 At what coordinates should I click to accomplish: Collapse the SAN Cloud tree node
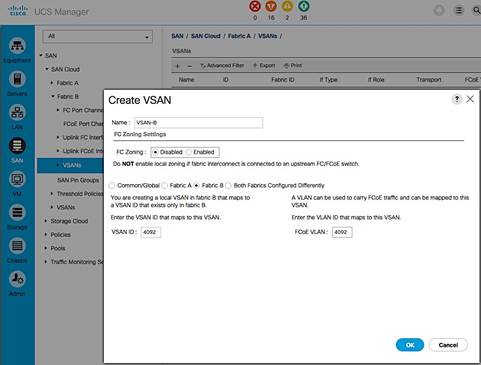tap(47, 69)
